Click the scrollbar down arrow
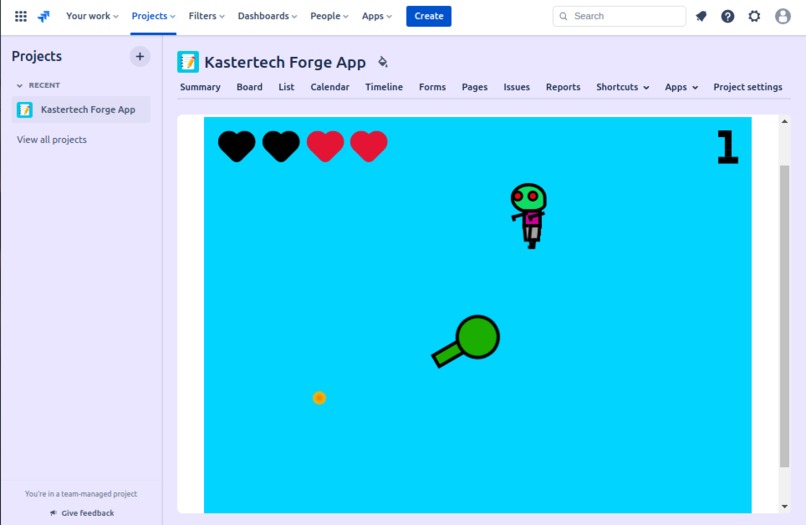The width and height of the screenshot is (806, 525). tap(784, 506)
